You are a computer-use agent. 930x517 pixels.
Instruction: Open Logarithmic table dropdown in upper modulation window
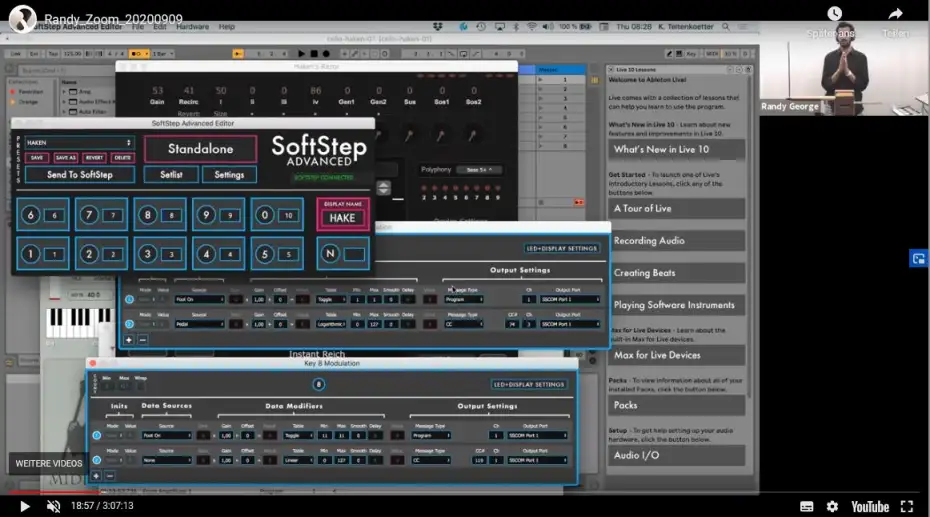click(x=331, y=324)
